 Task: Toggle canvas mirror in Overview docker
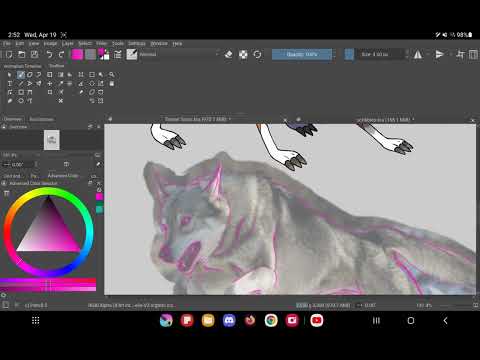tap(66, 164)
